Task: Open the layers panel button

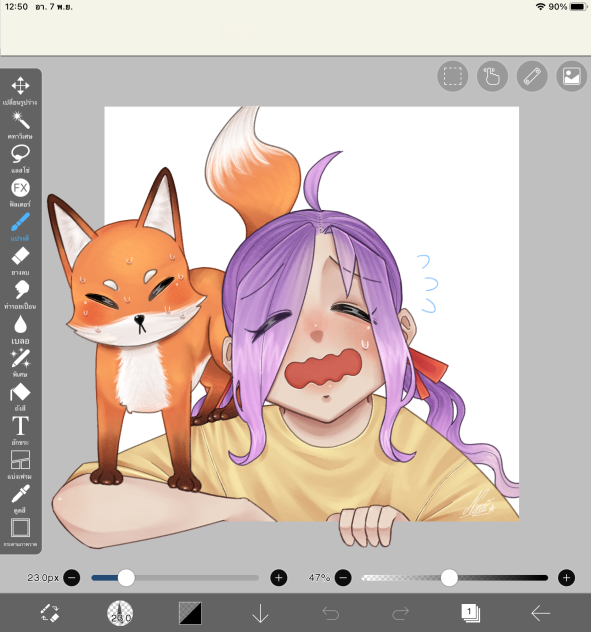Action: click(x=470, y=613)
